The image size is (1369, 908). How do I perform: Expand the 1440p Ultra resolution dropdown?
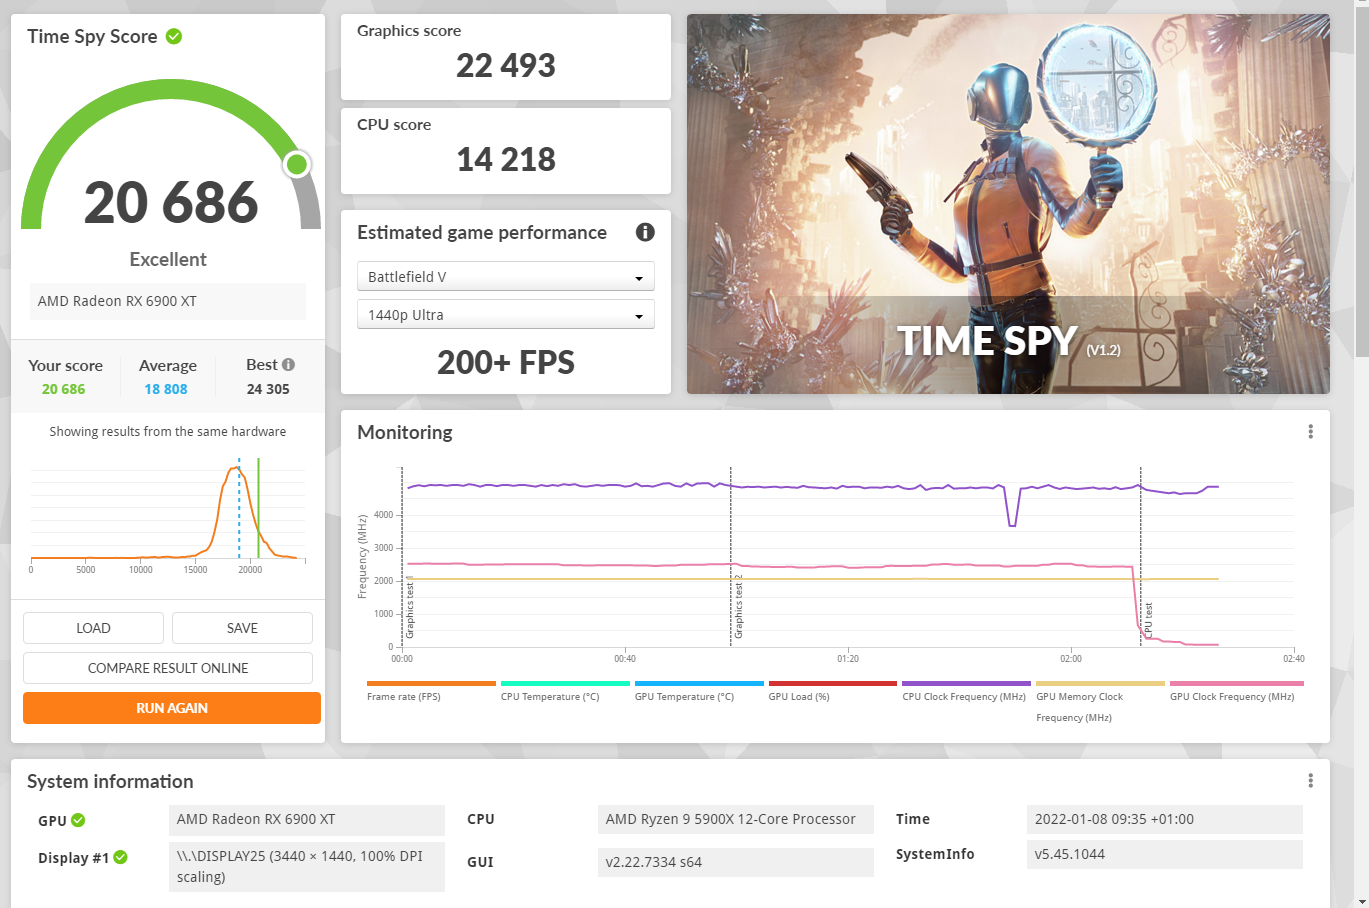click(x=506, y=314)
